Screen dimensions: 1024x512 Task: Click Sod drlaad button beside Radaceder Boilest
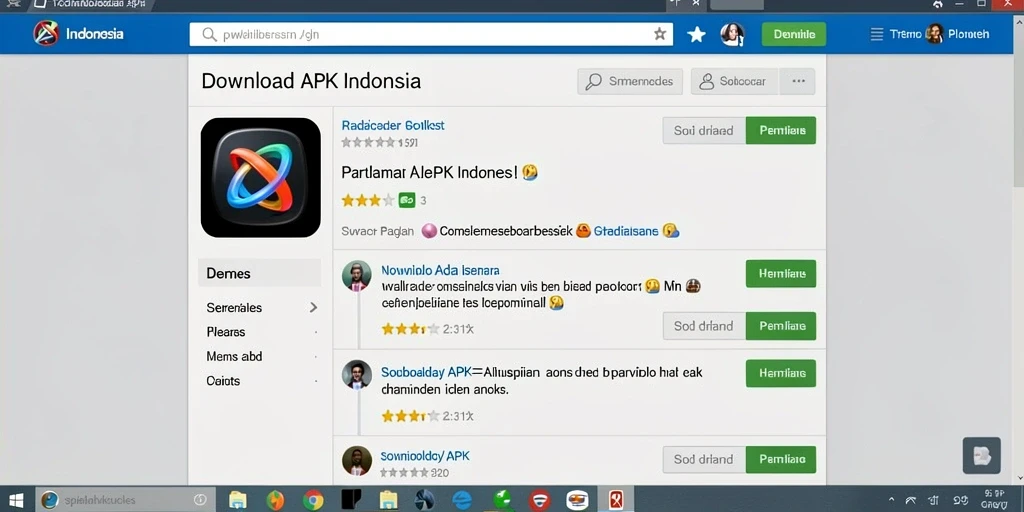(703, 131)
